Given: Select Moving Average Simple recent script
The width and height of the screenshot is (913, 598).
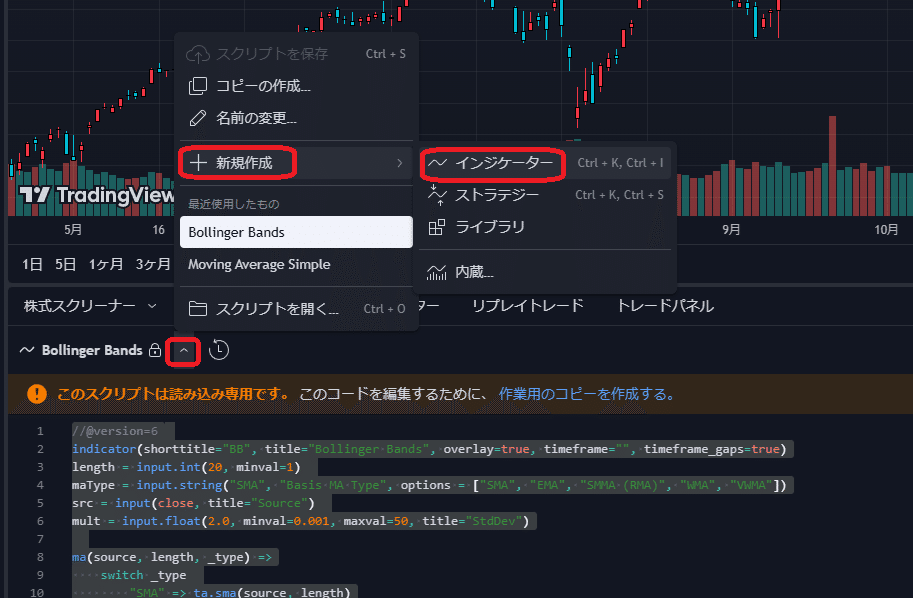Looking at the screenshot, I should tap(296, 264).
